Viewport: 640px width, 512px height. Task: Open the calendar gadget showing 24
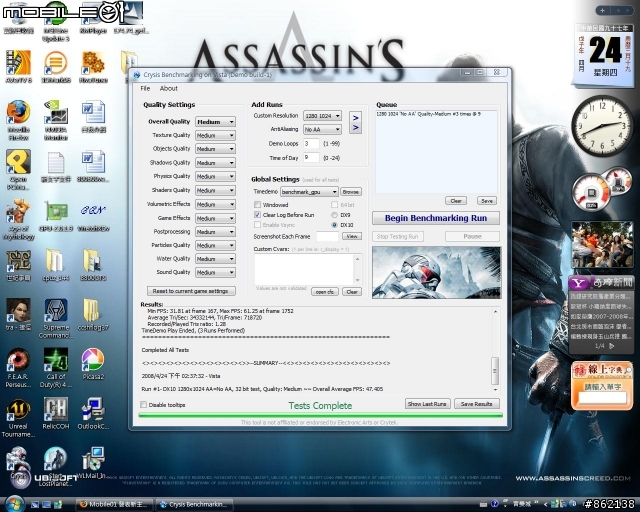coord(602,56)
